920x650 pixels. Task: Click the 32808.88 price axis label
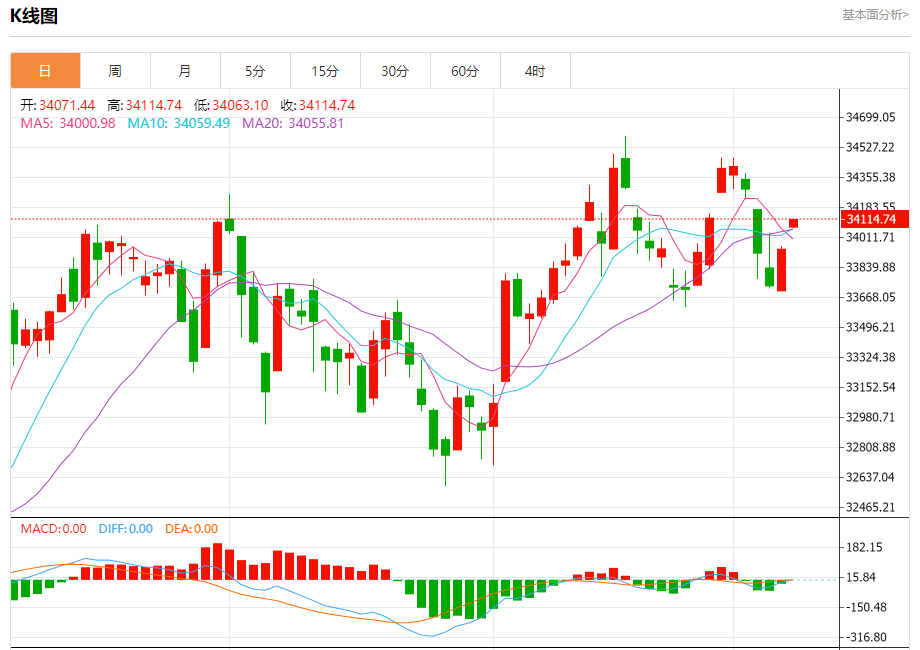point(871,447)
